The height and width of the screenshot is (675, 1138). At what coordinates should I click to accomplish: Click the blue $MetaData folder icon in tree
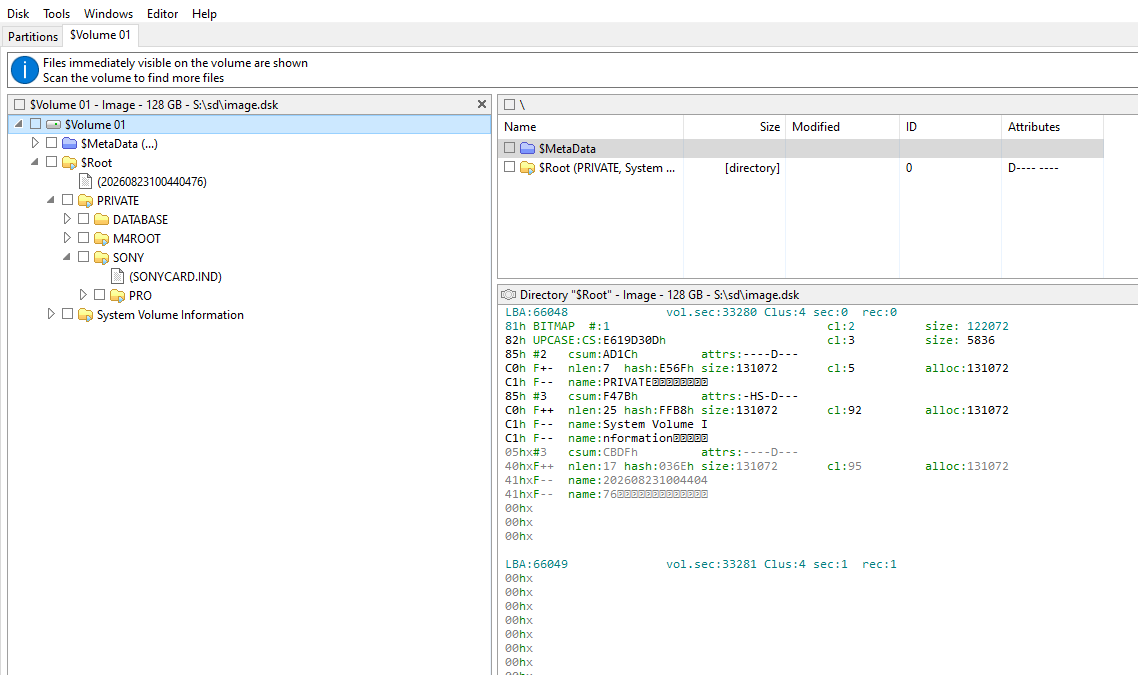[x=70, y=144]
